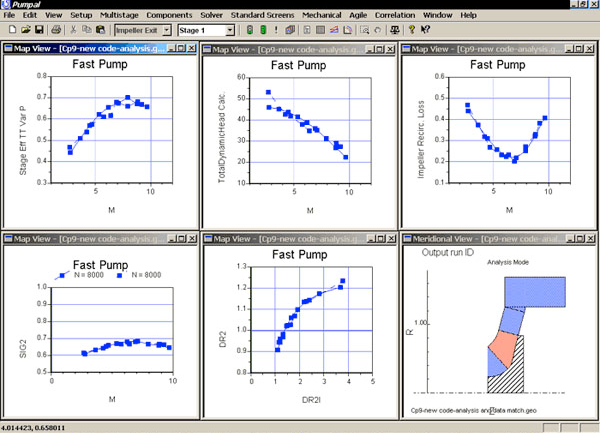Save with the floppy disk icon
The width and height of the screenshot is (600, 433).
click(39, 30)
